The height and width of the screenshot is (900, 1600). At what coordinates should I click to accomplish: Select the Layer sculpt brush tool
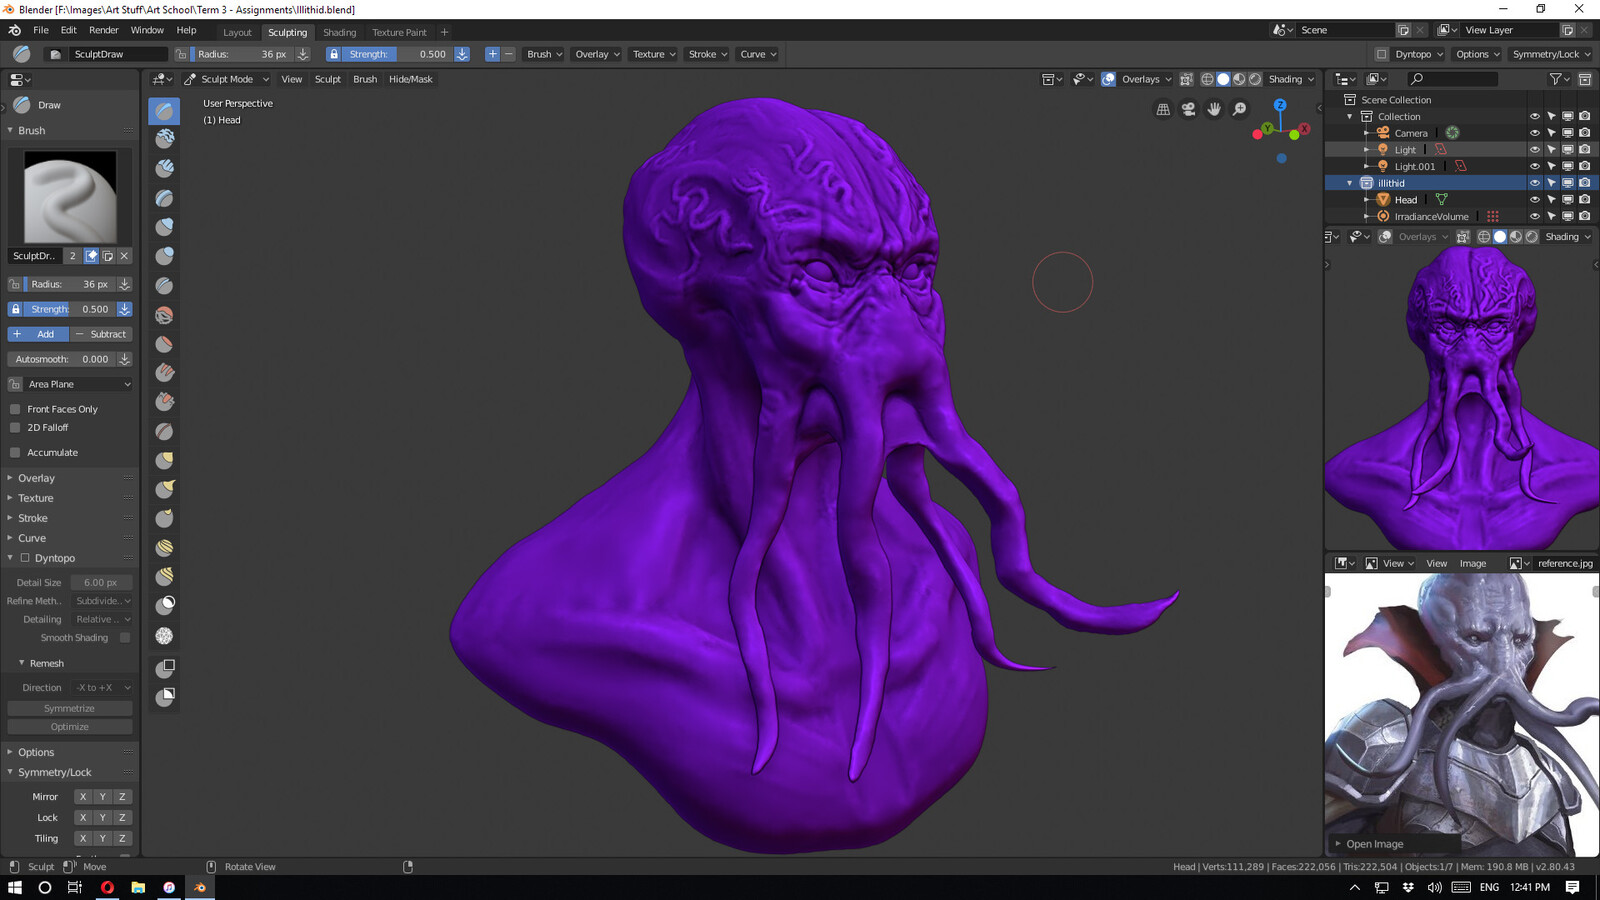pos(164,198)
